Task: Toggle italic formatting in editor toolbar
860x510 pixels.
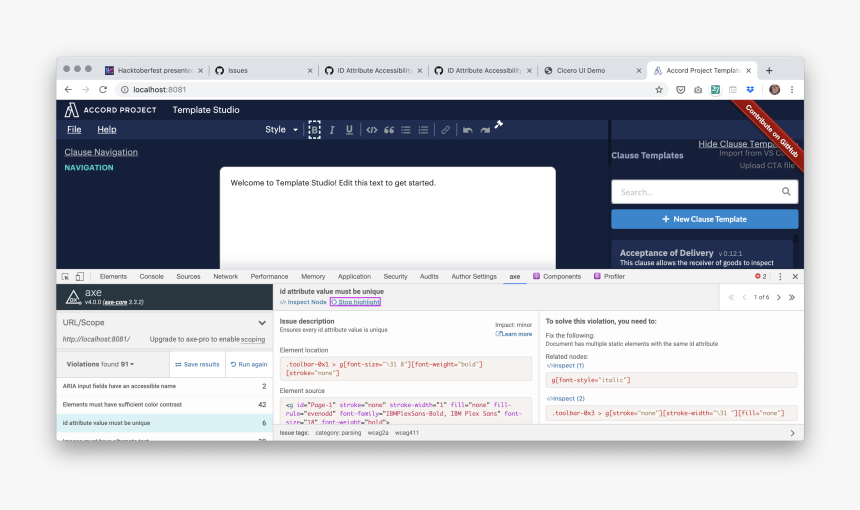Action: tap(333, 130)
